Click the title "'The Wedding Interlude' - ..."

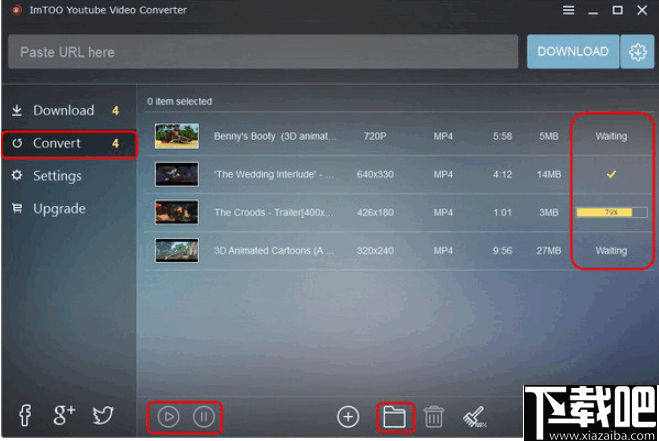click(x=274, y=174)
